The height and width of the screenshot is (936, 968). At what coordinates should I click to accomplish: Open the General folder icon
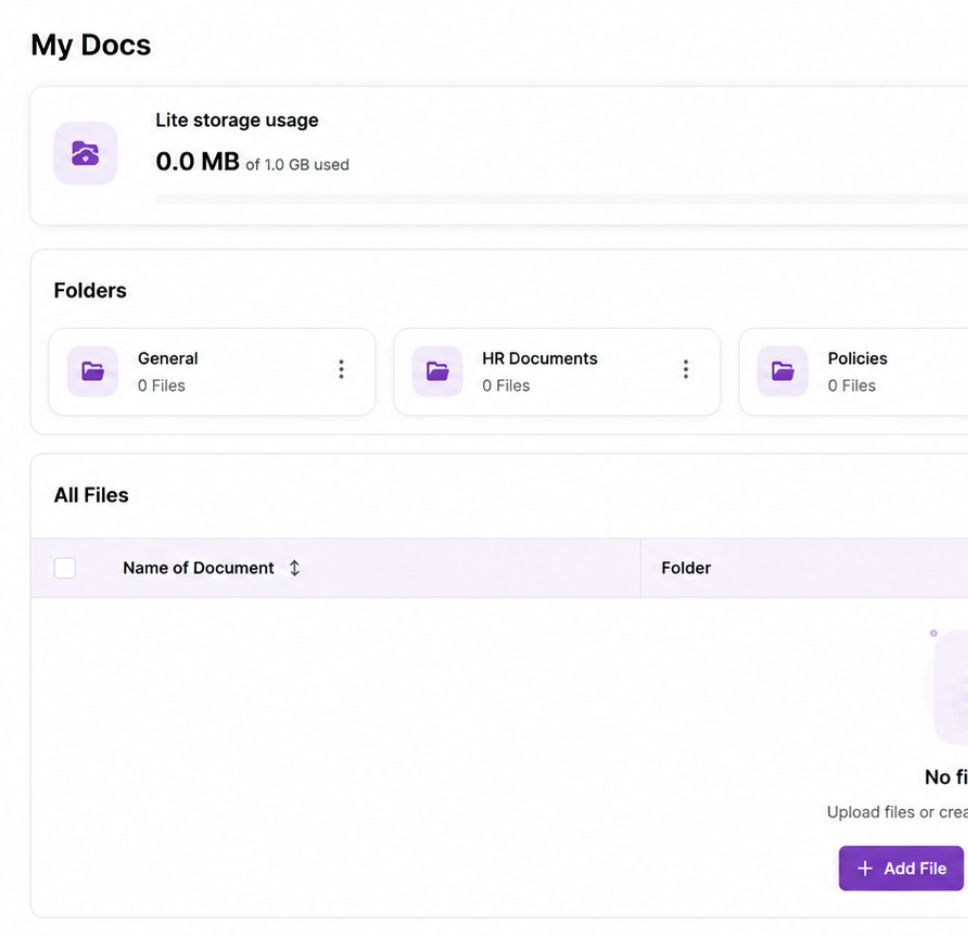pyautogui.click(x=93, y=371)
